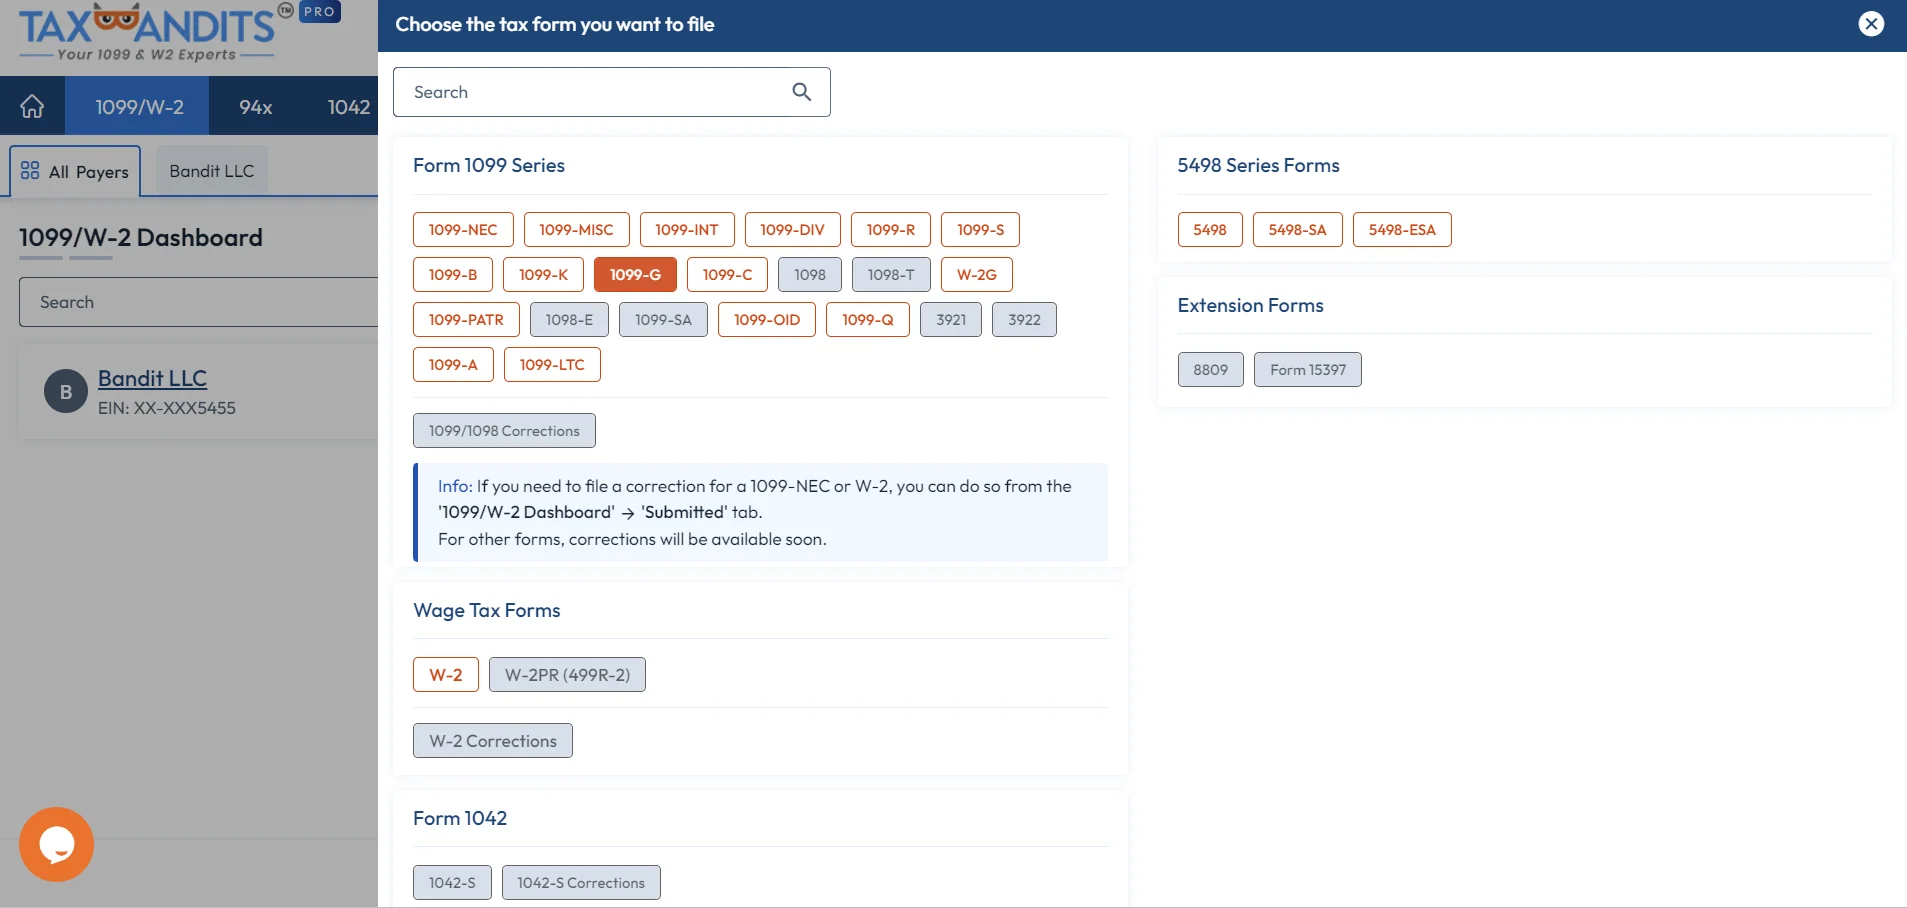Click the EIN: XX-XXX5455 text
Viewport: 1907px width, 908px height.
tap(167, 408)
